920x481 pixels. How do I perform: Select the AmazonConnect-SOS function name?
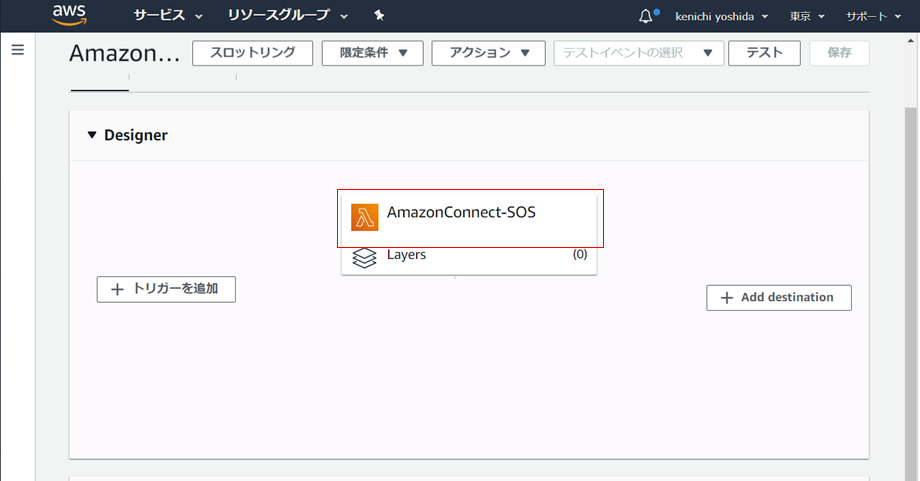tap(461, 212)
